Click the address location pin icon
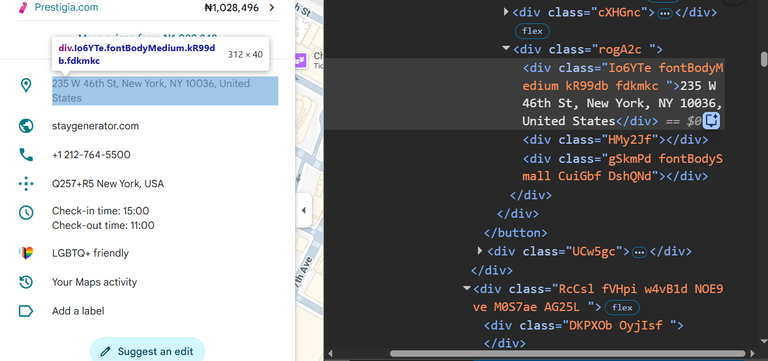 pyautogui.click(x=25, y=85)
